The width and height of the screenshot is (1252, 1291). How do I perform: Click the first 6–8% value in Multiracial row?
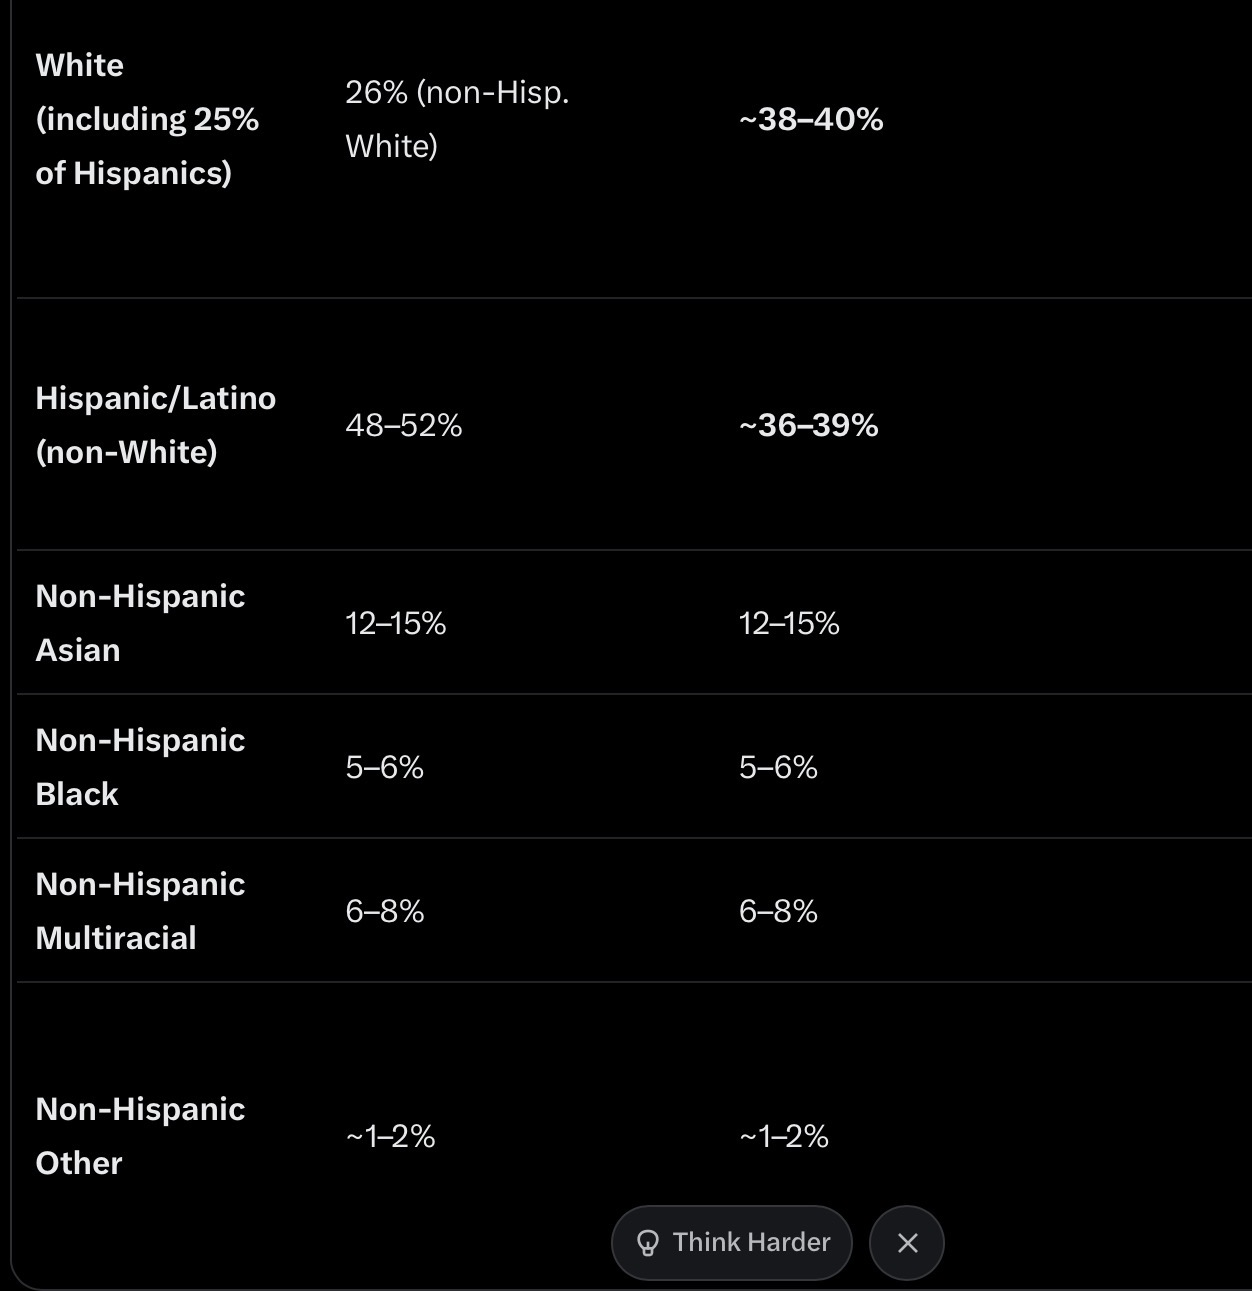click(385, 912)
